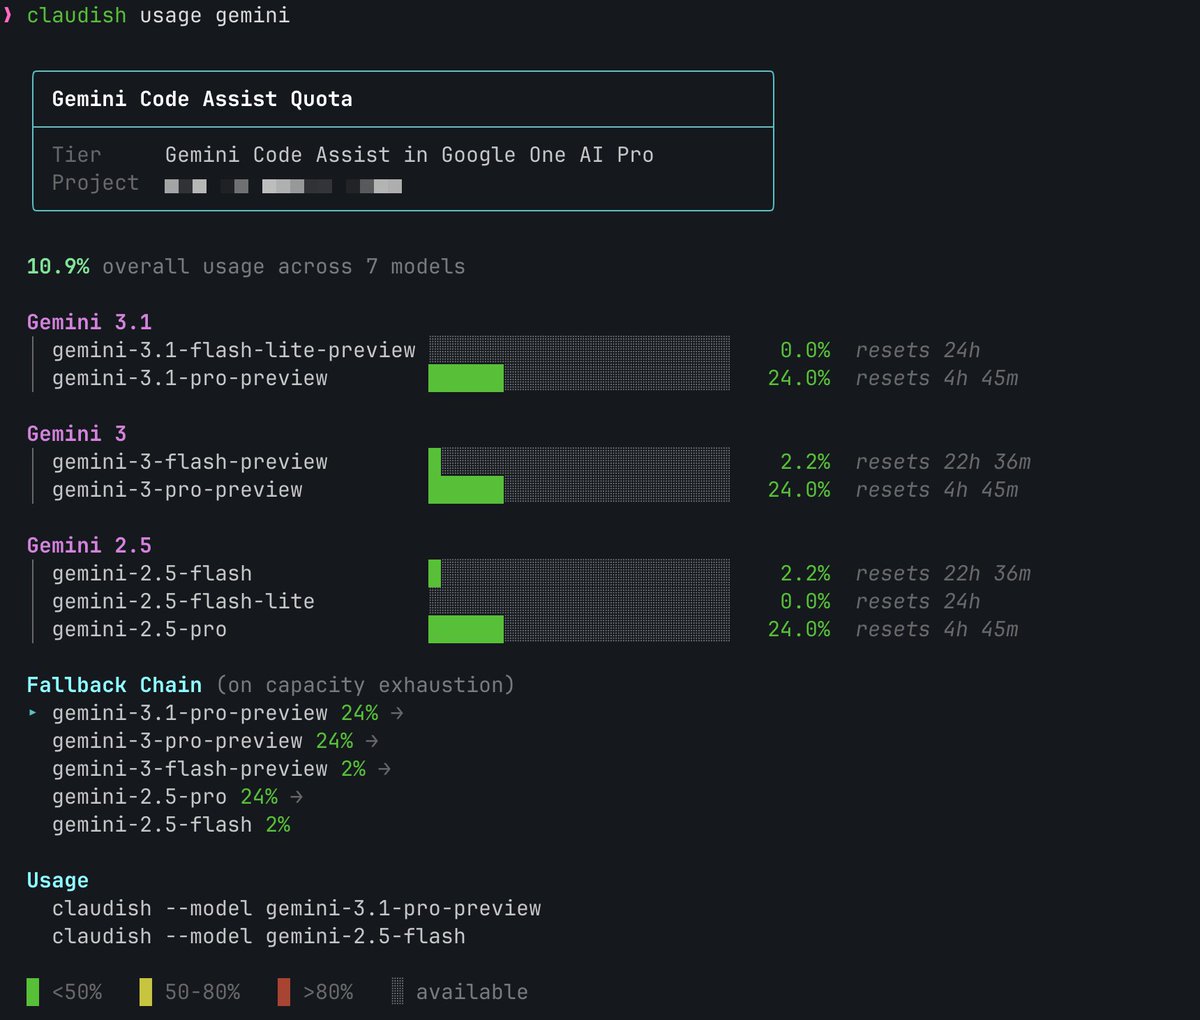Click the 'gemini-3.1-pro-preview' quota row label
Viewport: 1200px width, 1020px height.
tap(190, 378)
